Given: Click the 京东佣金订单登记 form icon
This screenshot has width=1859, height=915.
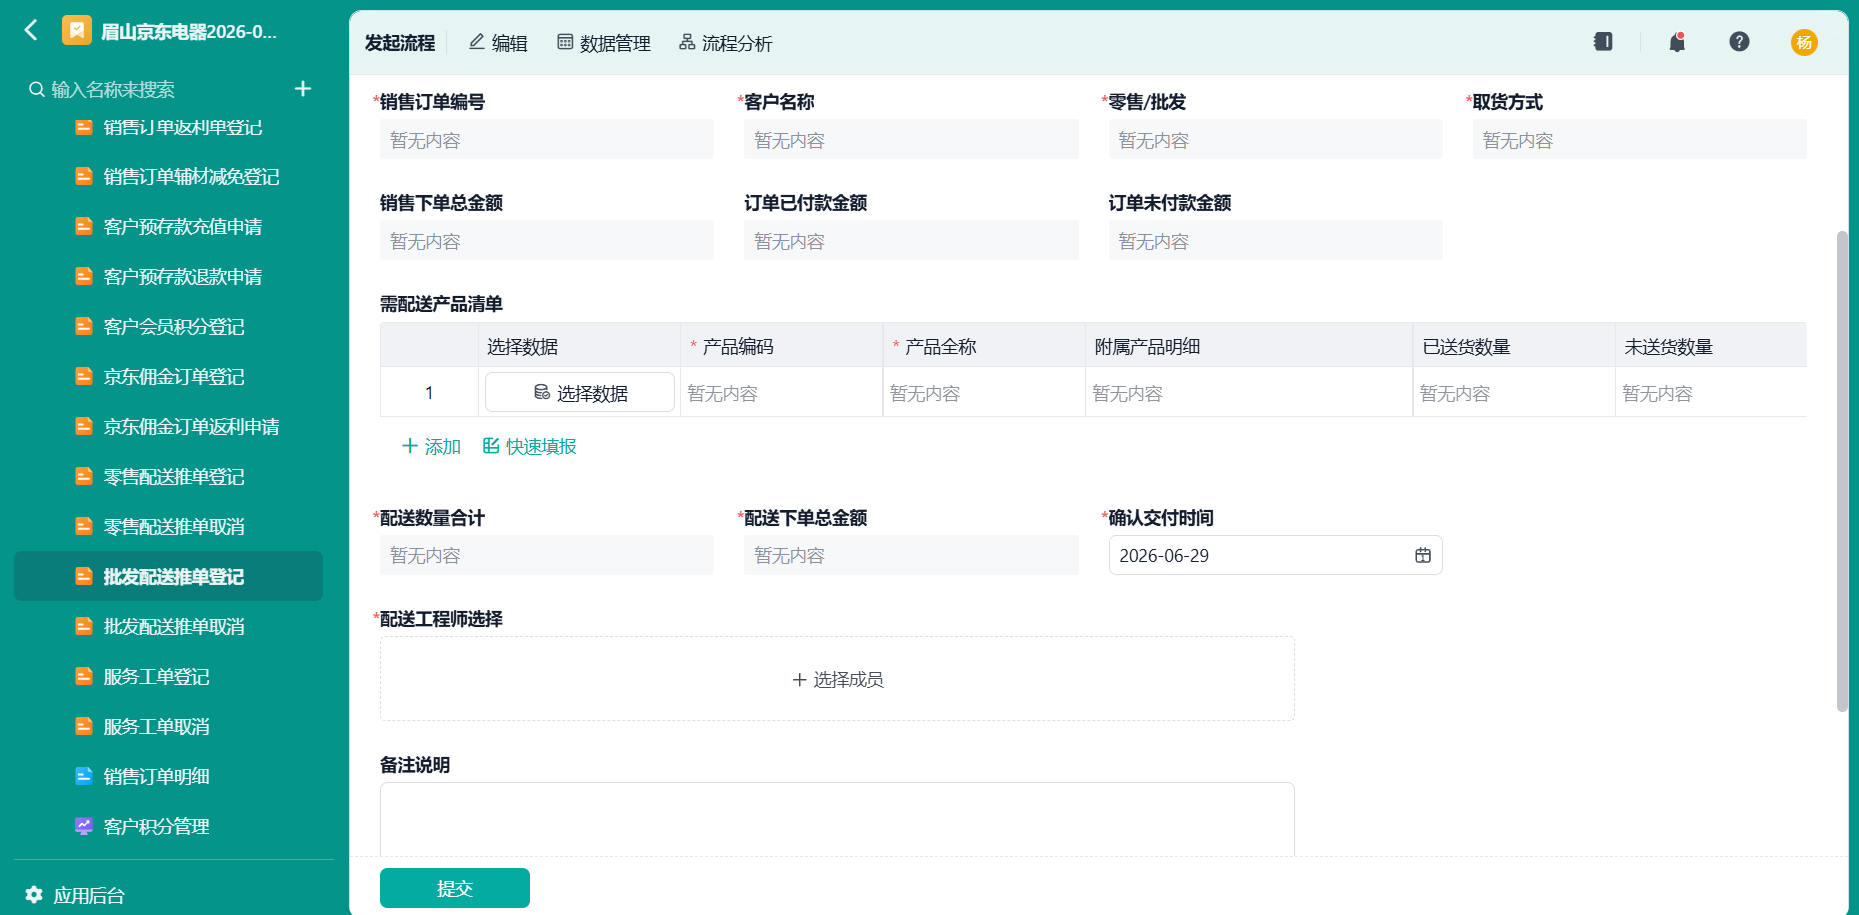Looking at the screenshot, I should pyautogui.click(x=84, y=377).
